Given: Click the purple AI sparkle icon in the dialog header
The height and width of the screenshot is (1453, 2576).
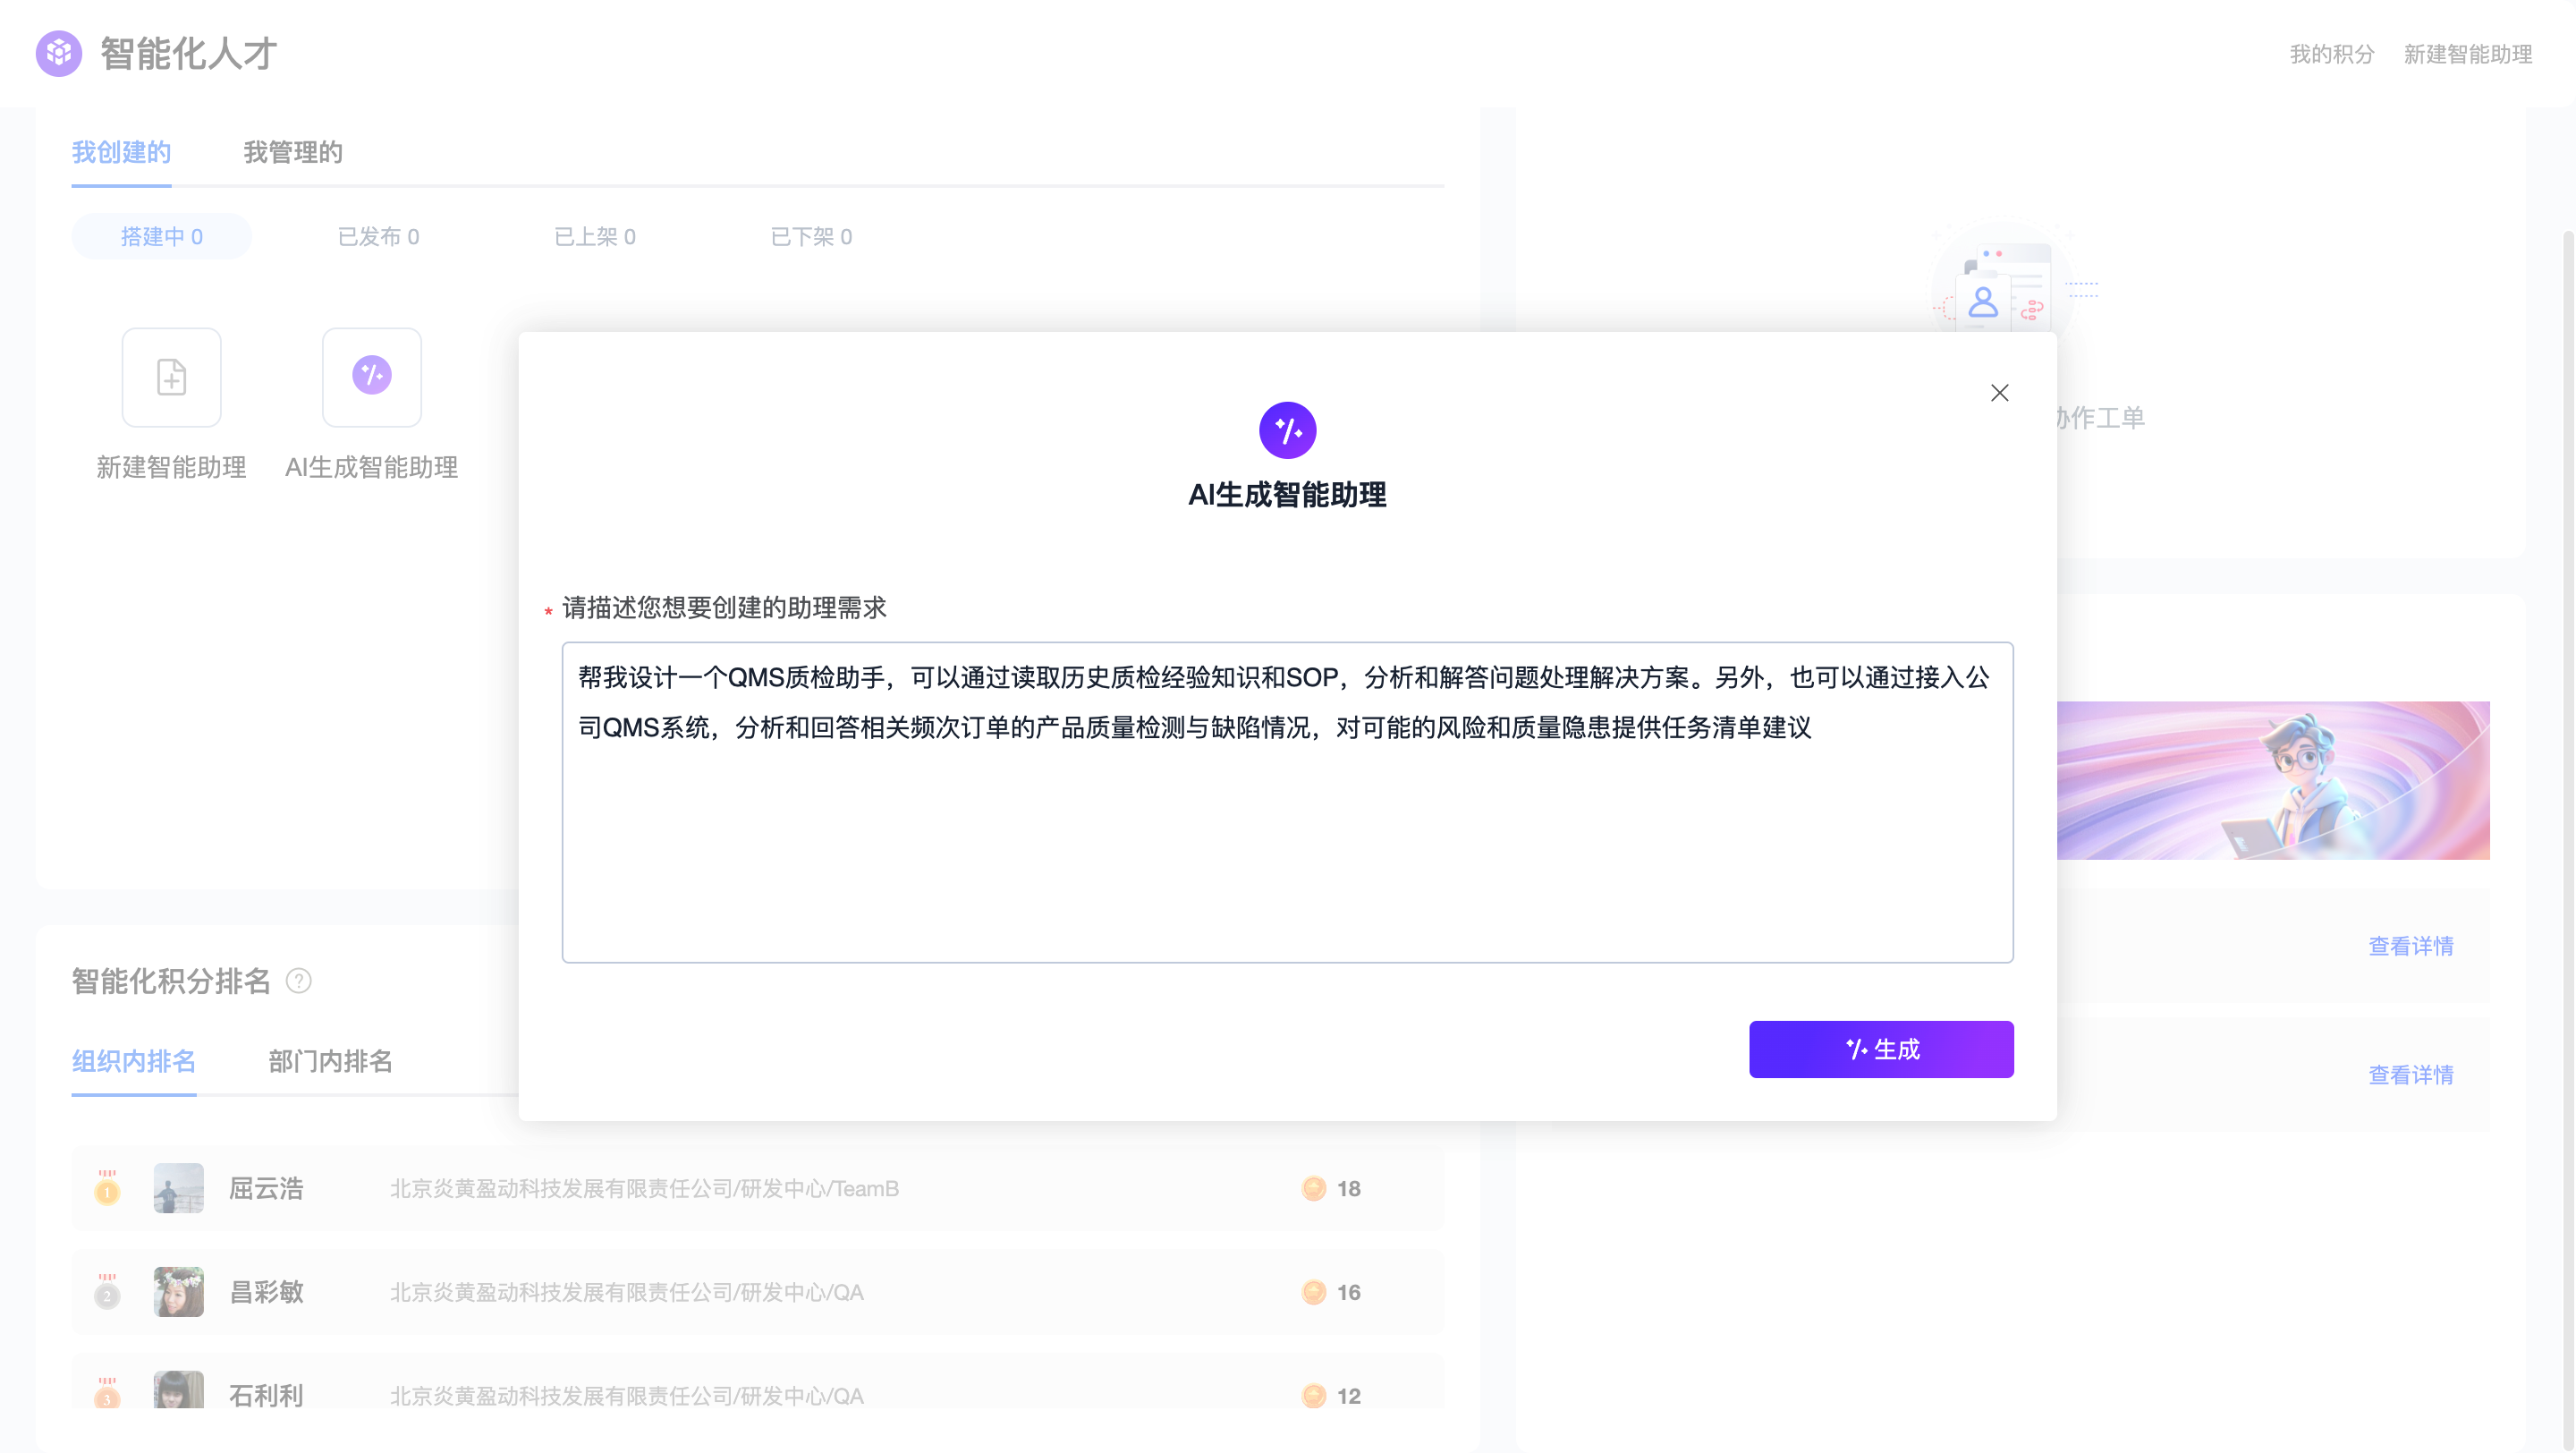Looking at the screenshot, I should click(x=1287, y=430).
